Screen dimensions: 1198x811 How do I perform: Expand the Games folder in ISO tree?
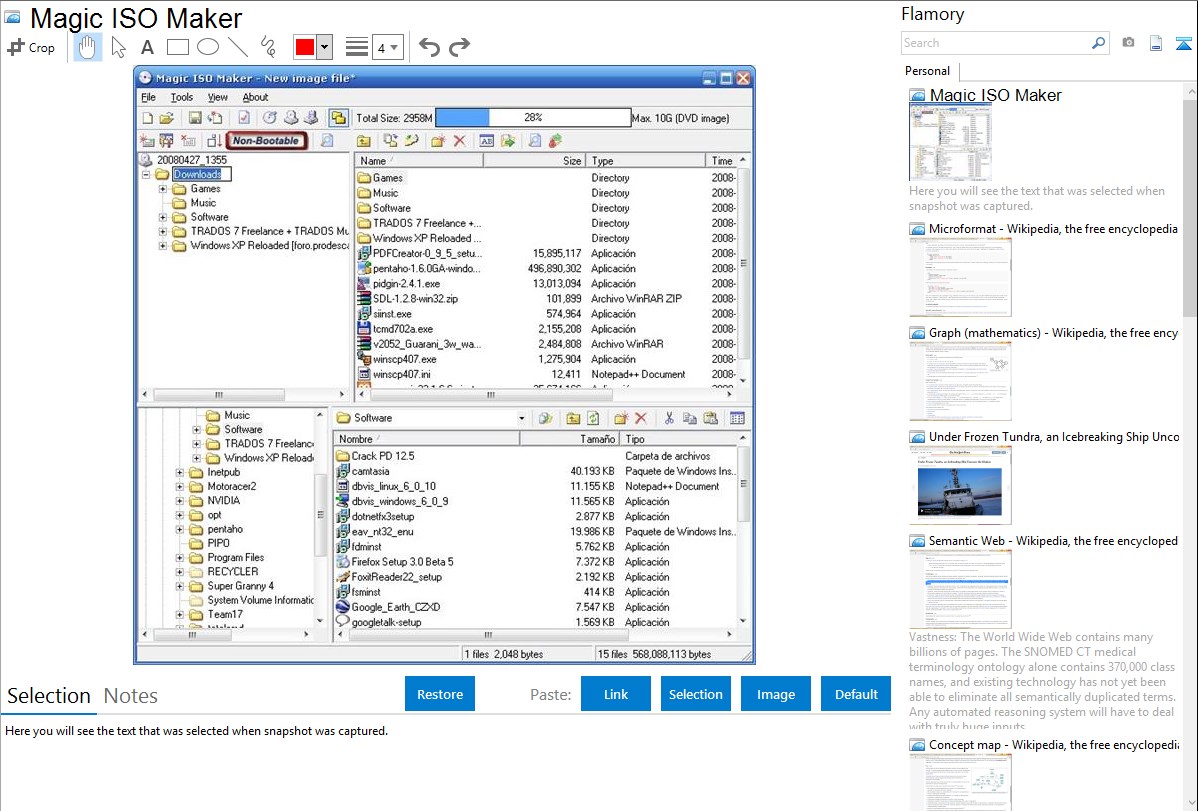click(163, 189)
